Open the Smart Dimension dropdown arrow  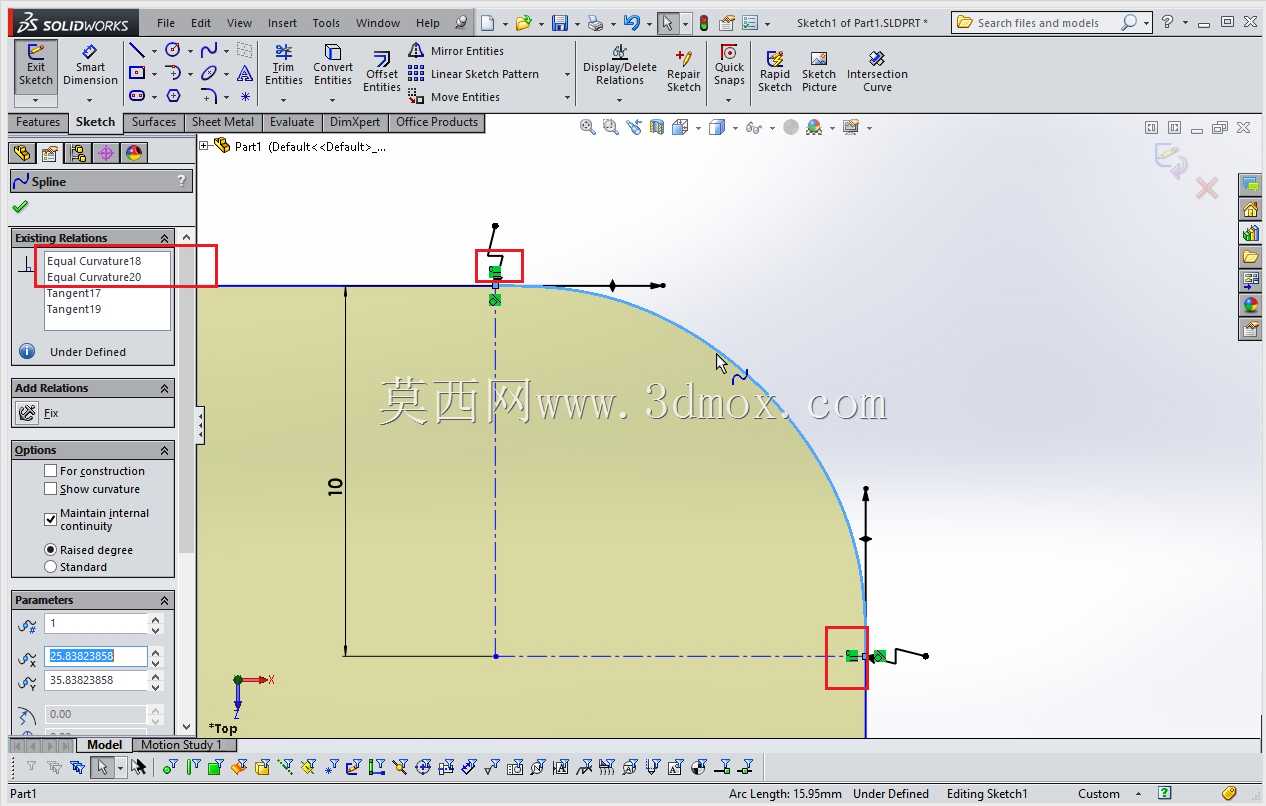tap(89, 100)
